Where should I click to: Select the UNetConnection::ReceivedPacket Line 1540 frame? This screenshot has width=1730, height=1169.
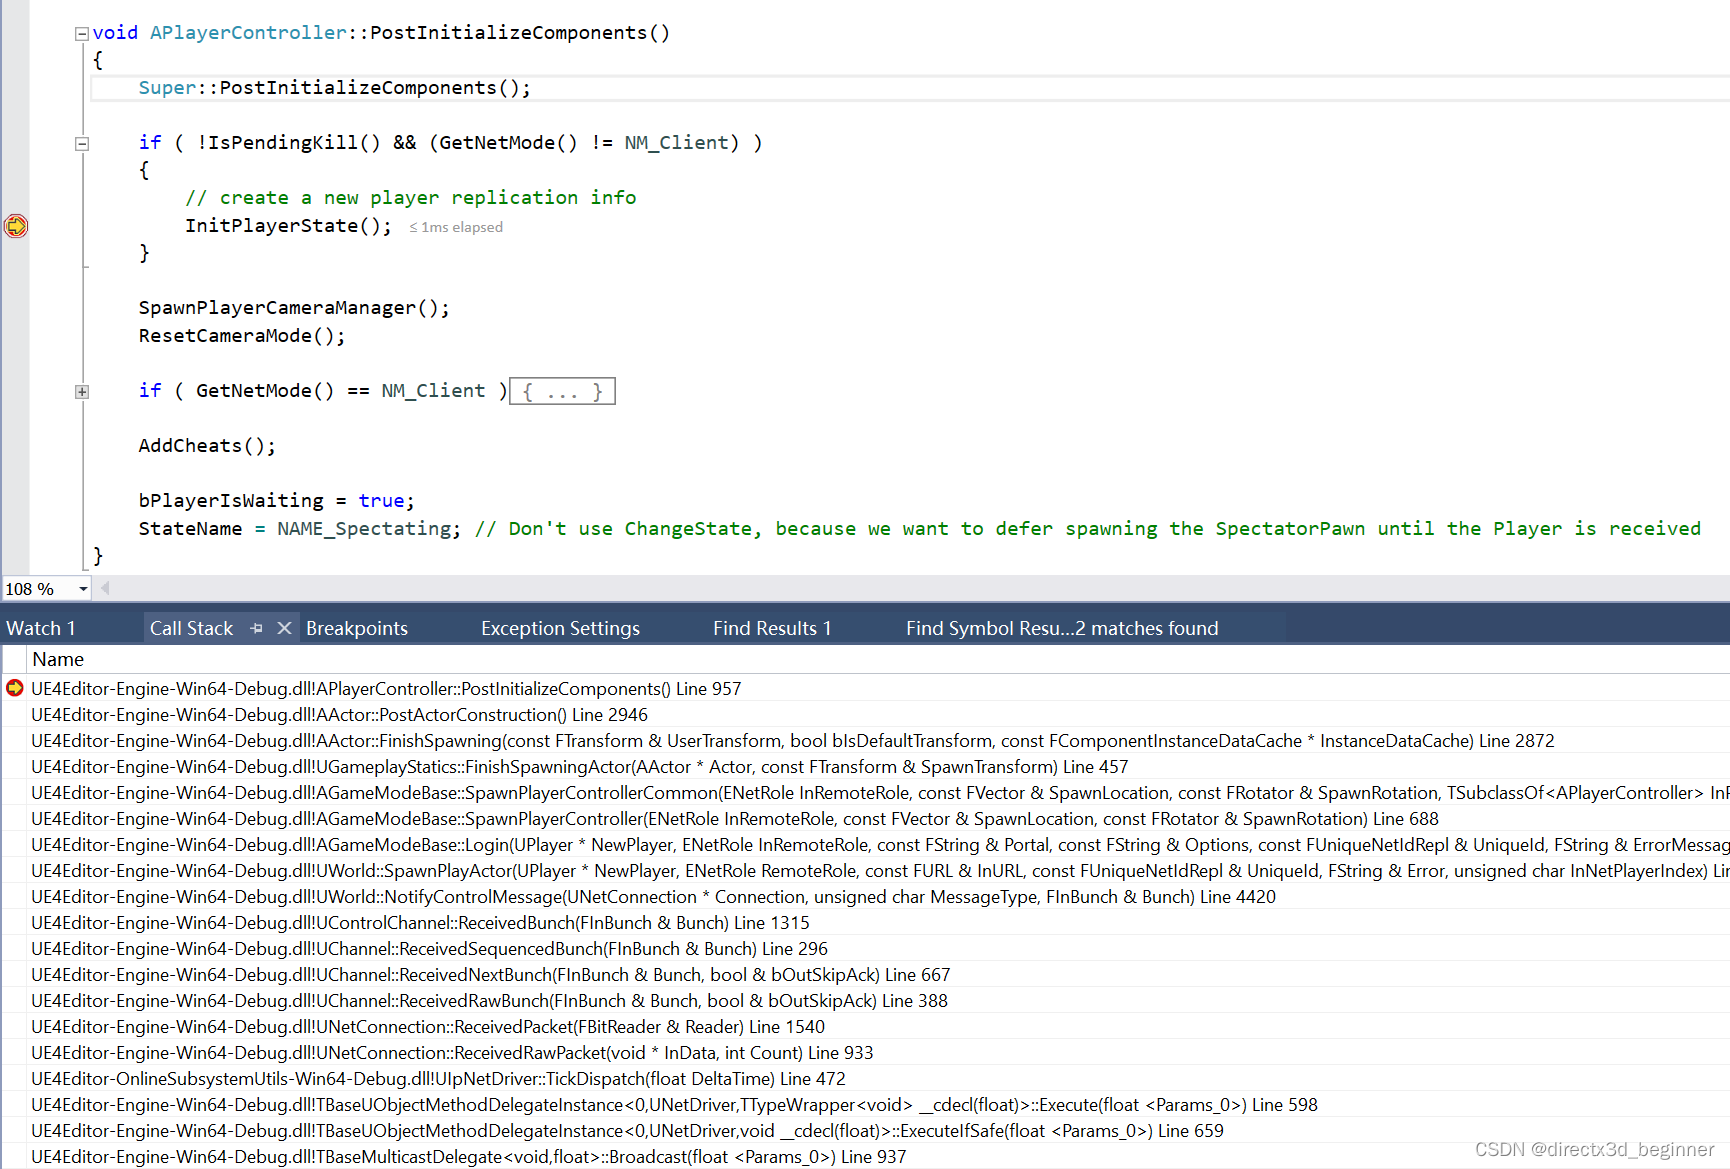428,1026
